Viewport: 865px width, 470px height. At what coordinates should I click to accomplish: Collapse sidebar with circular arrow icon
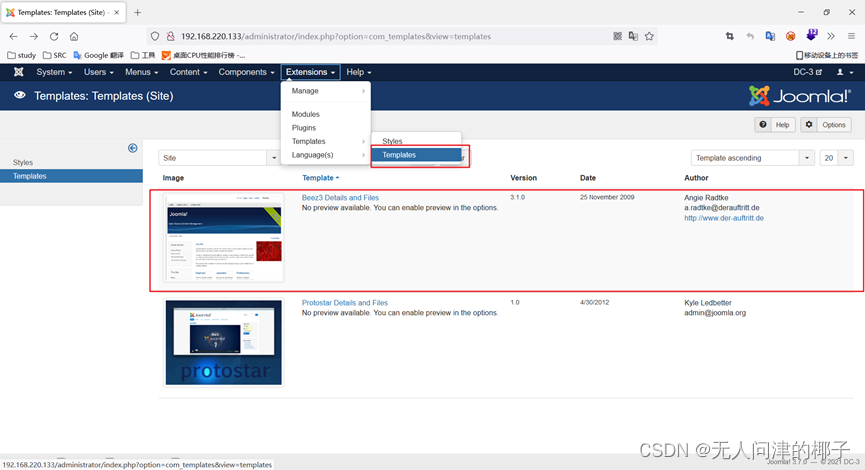132,148
